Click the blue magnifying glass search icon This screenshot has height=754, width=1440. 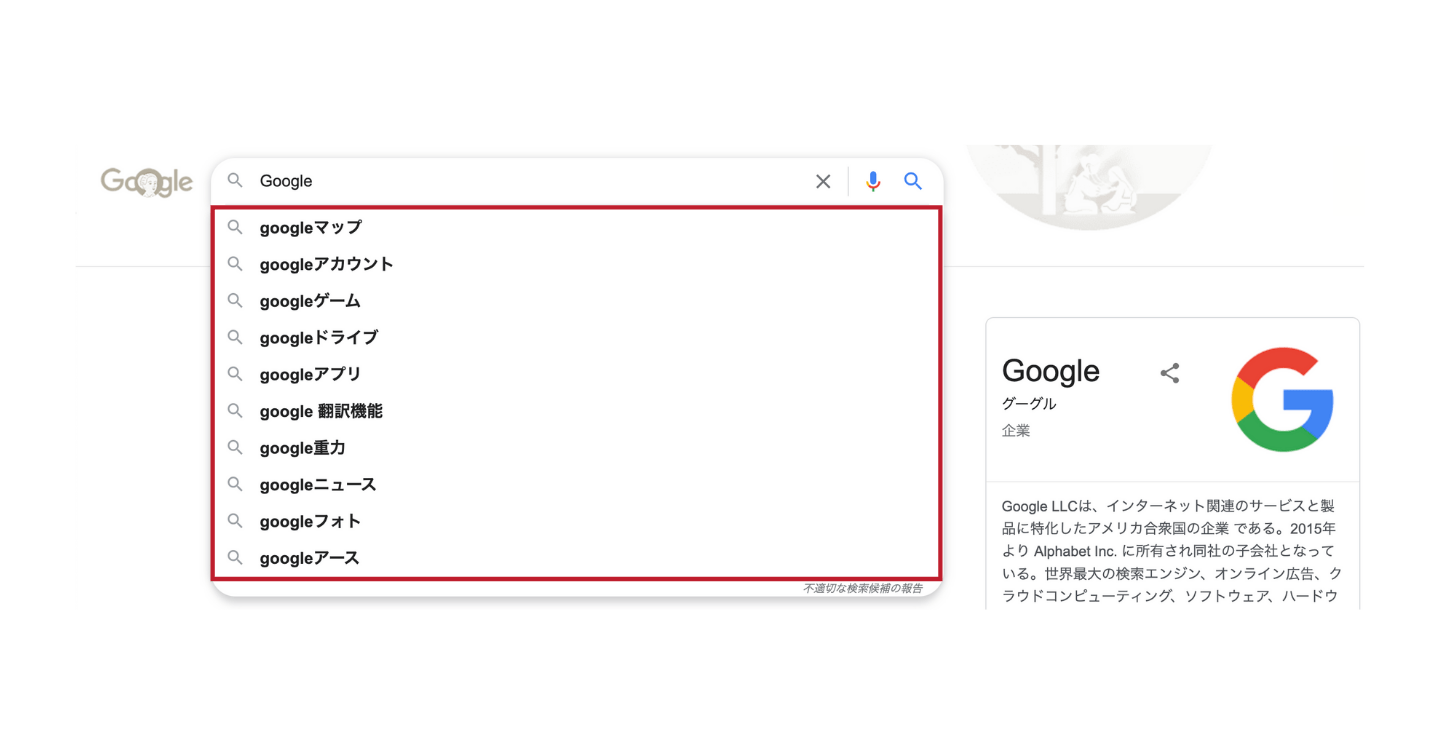912,181
